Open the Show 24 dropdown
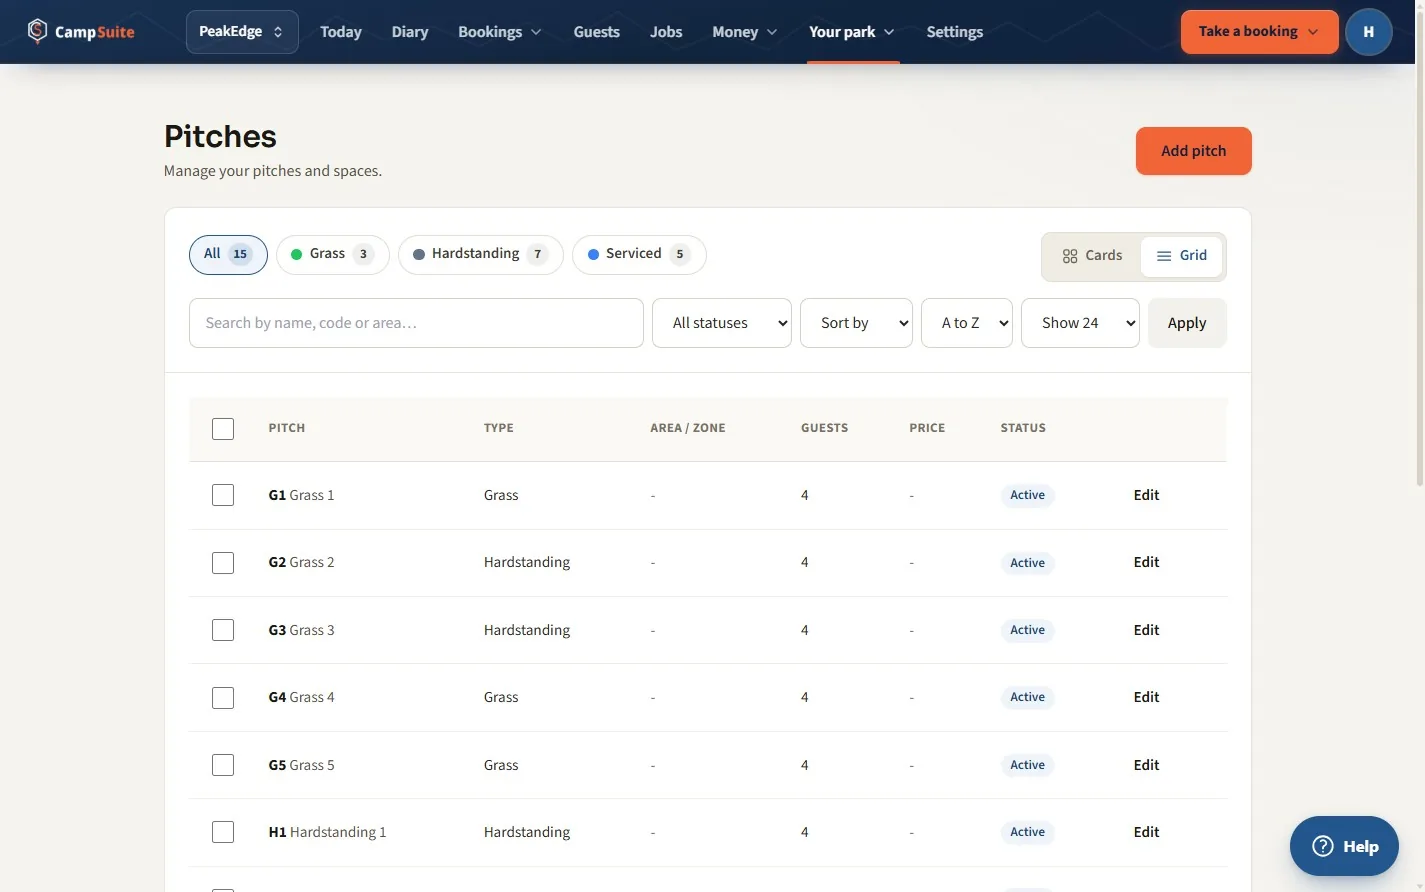This screenshot has height=892, width=1425. (x=1080, y=323)
